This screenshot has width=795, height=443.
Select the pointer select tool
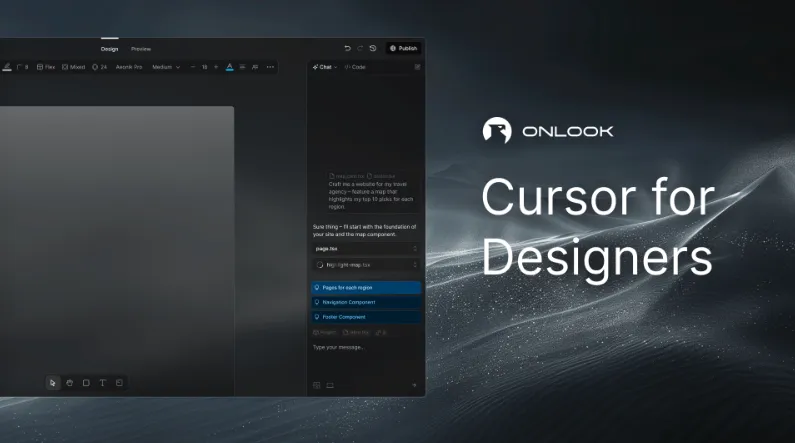53,383
